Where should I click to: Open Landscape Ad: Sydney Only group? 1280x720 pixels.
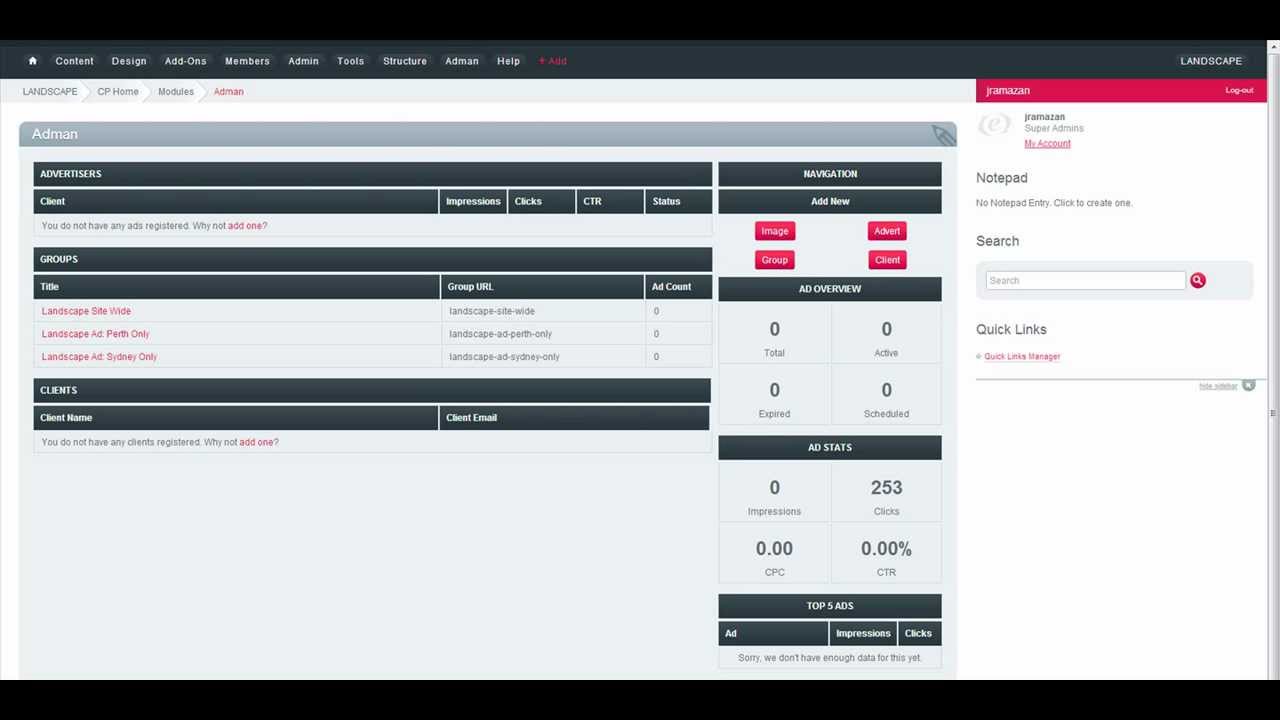tap(99, 357)
